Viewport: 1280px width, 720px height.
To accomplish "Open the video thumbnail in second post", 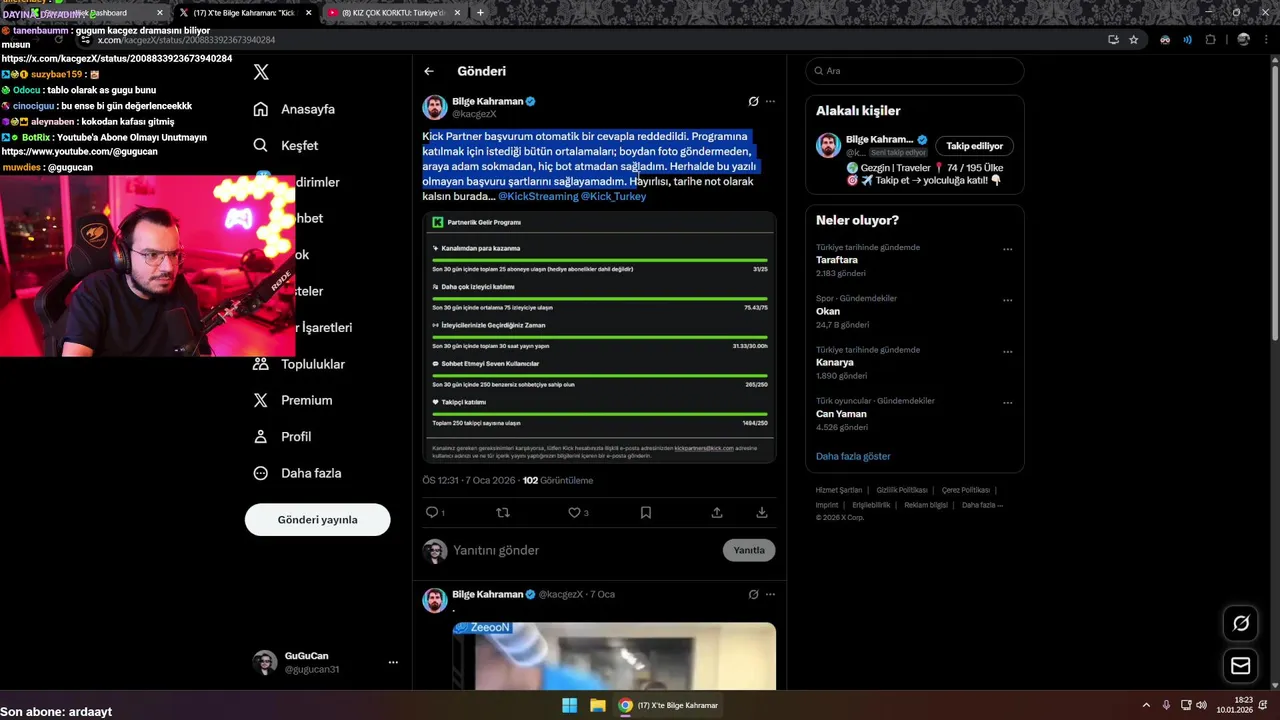I will pos(614,656).
